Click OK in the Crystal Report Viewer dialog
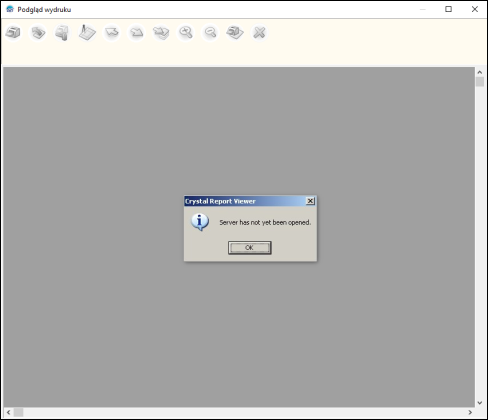Screen dimensions: 488x420 250,248
